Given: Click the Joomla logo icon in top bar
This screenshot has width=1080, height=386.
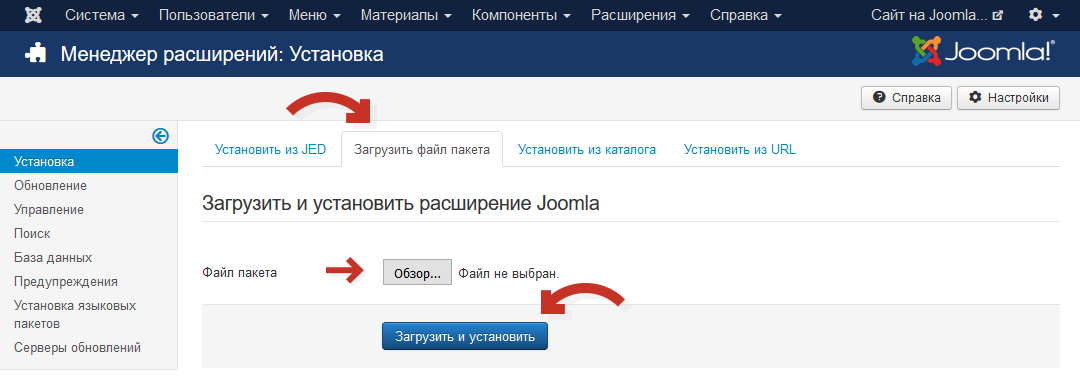Looking at the screenshot, I should tap(32, 14).
